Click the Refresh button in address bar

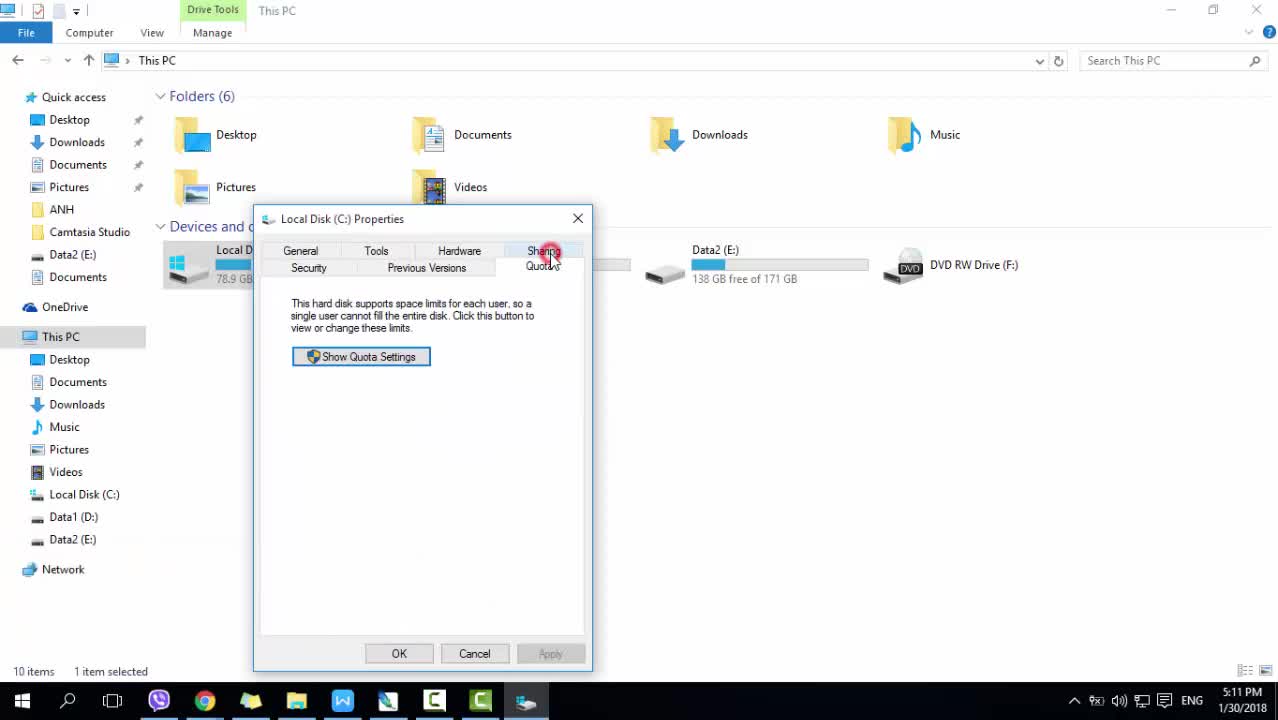pyautogui.click(x=1059, y=61)
